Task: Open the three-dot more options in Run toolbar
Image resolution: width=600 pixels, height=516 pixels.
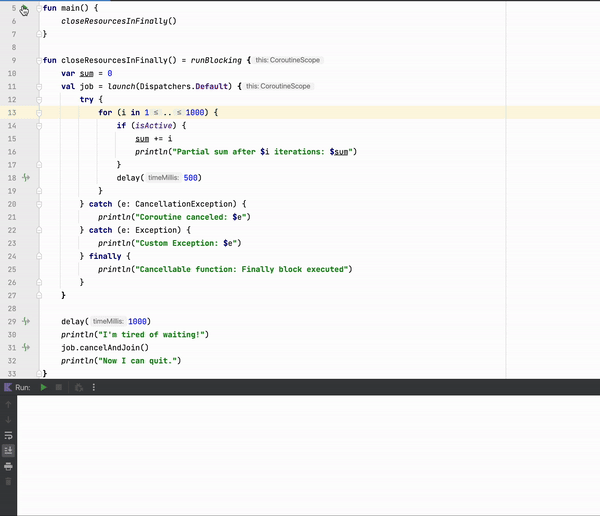Action: pyautogui.click(x=93, y=387)
